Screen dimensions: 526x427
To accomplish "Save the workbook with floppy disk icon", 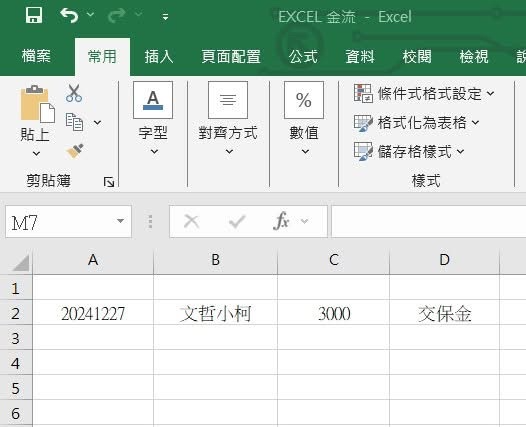I will [34, 15].
